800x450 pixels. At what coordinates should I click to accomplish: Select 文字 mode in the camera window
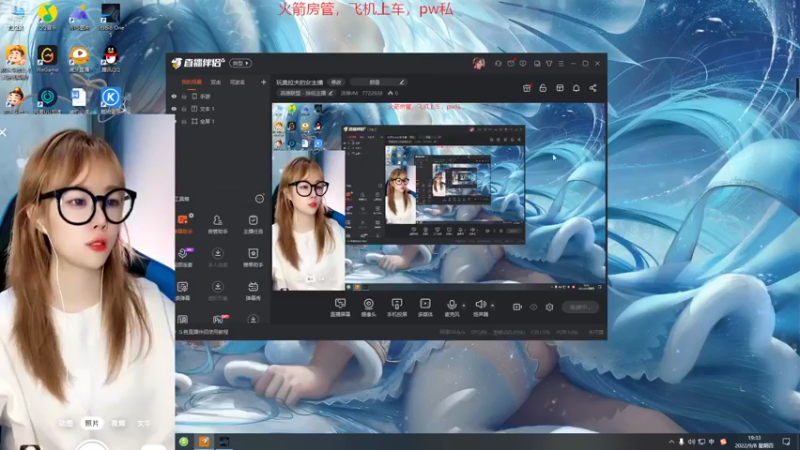(x=144, y=423)
